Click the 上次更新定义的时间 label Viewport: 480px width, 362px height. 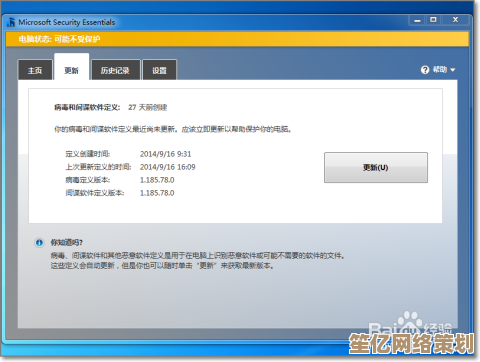[x=98, y=167]
